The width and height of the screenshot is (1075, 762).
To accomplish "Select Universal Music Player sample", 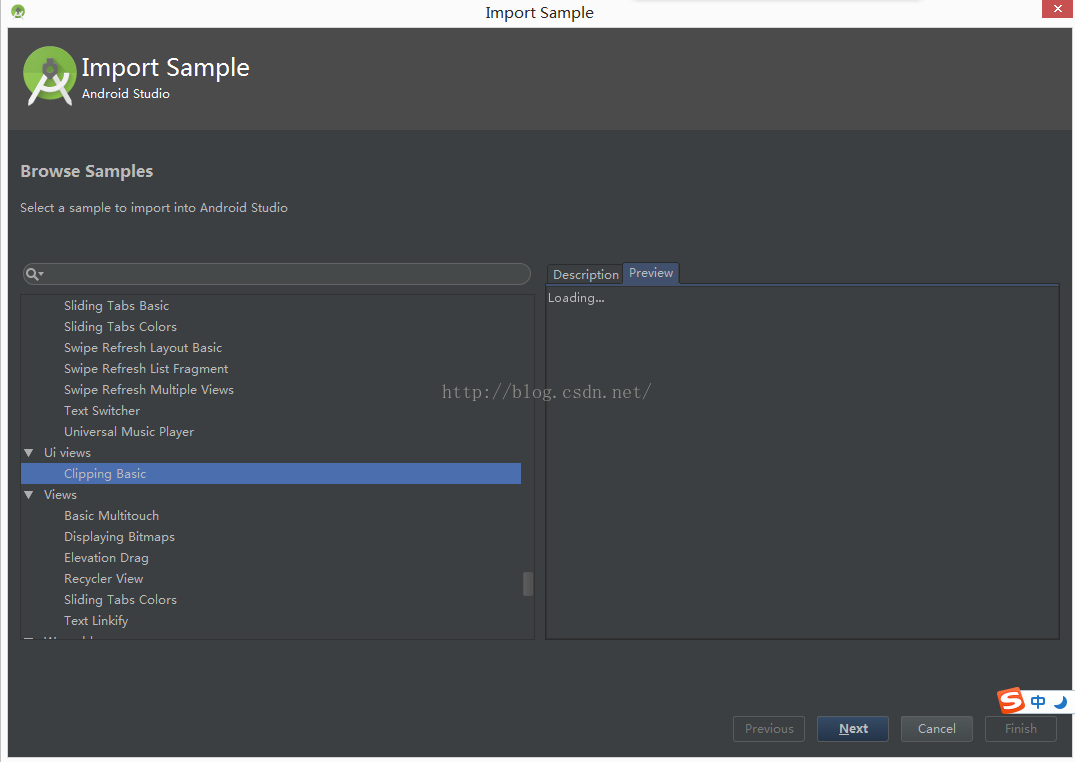I will 129,431.
